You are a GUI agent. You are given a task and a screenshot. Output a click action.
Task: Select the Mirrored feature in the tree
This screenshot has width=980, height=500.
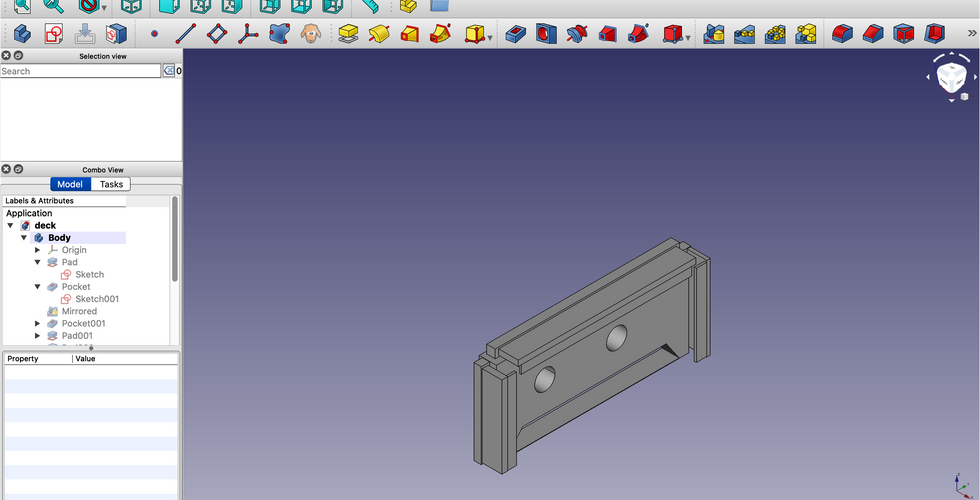pyautogui.click(x=79, y=311)
